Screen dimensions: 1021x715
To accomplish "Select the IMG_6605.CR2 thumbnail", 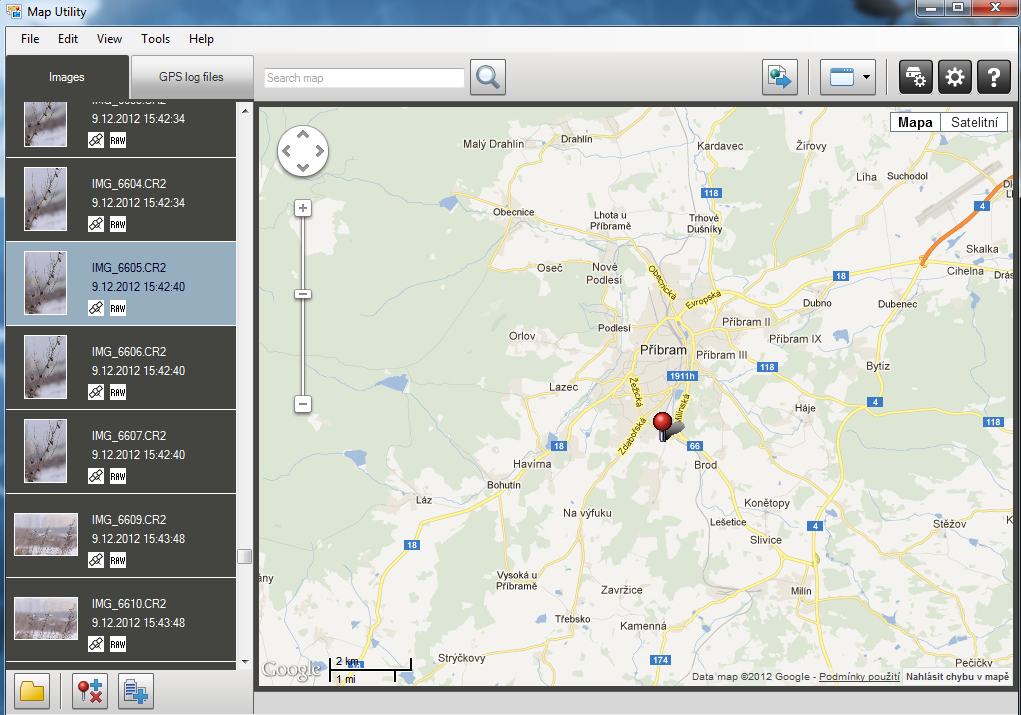I will (x=46, y=283).
